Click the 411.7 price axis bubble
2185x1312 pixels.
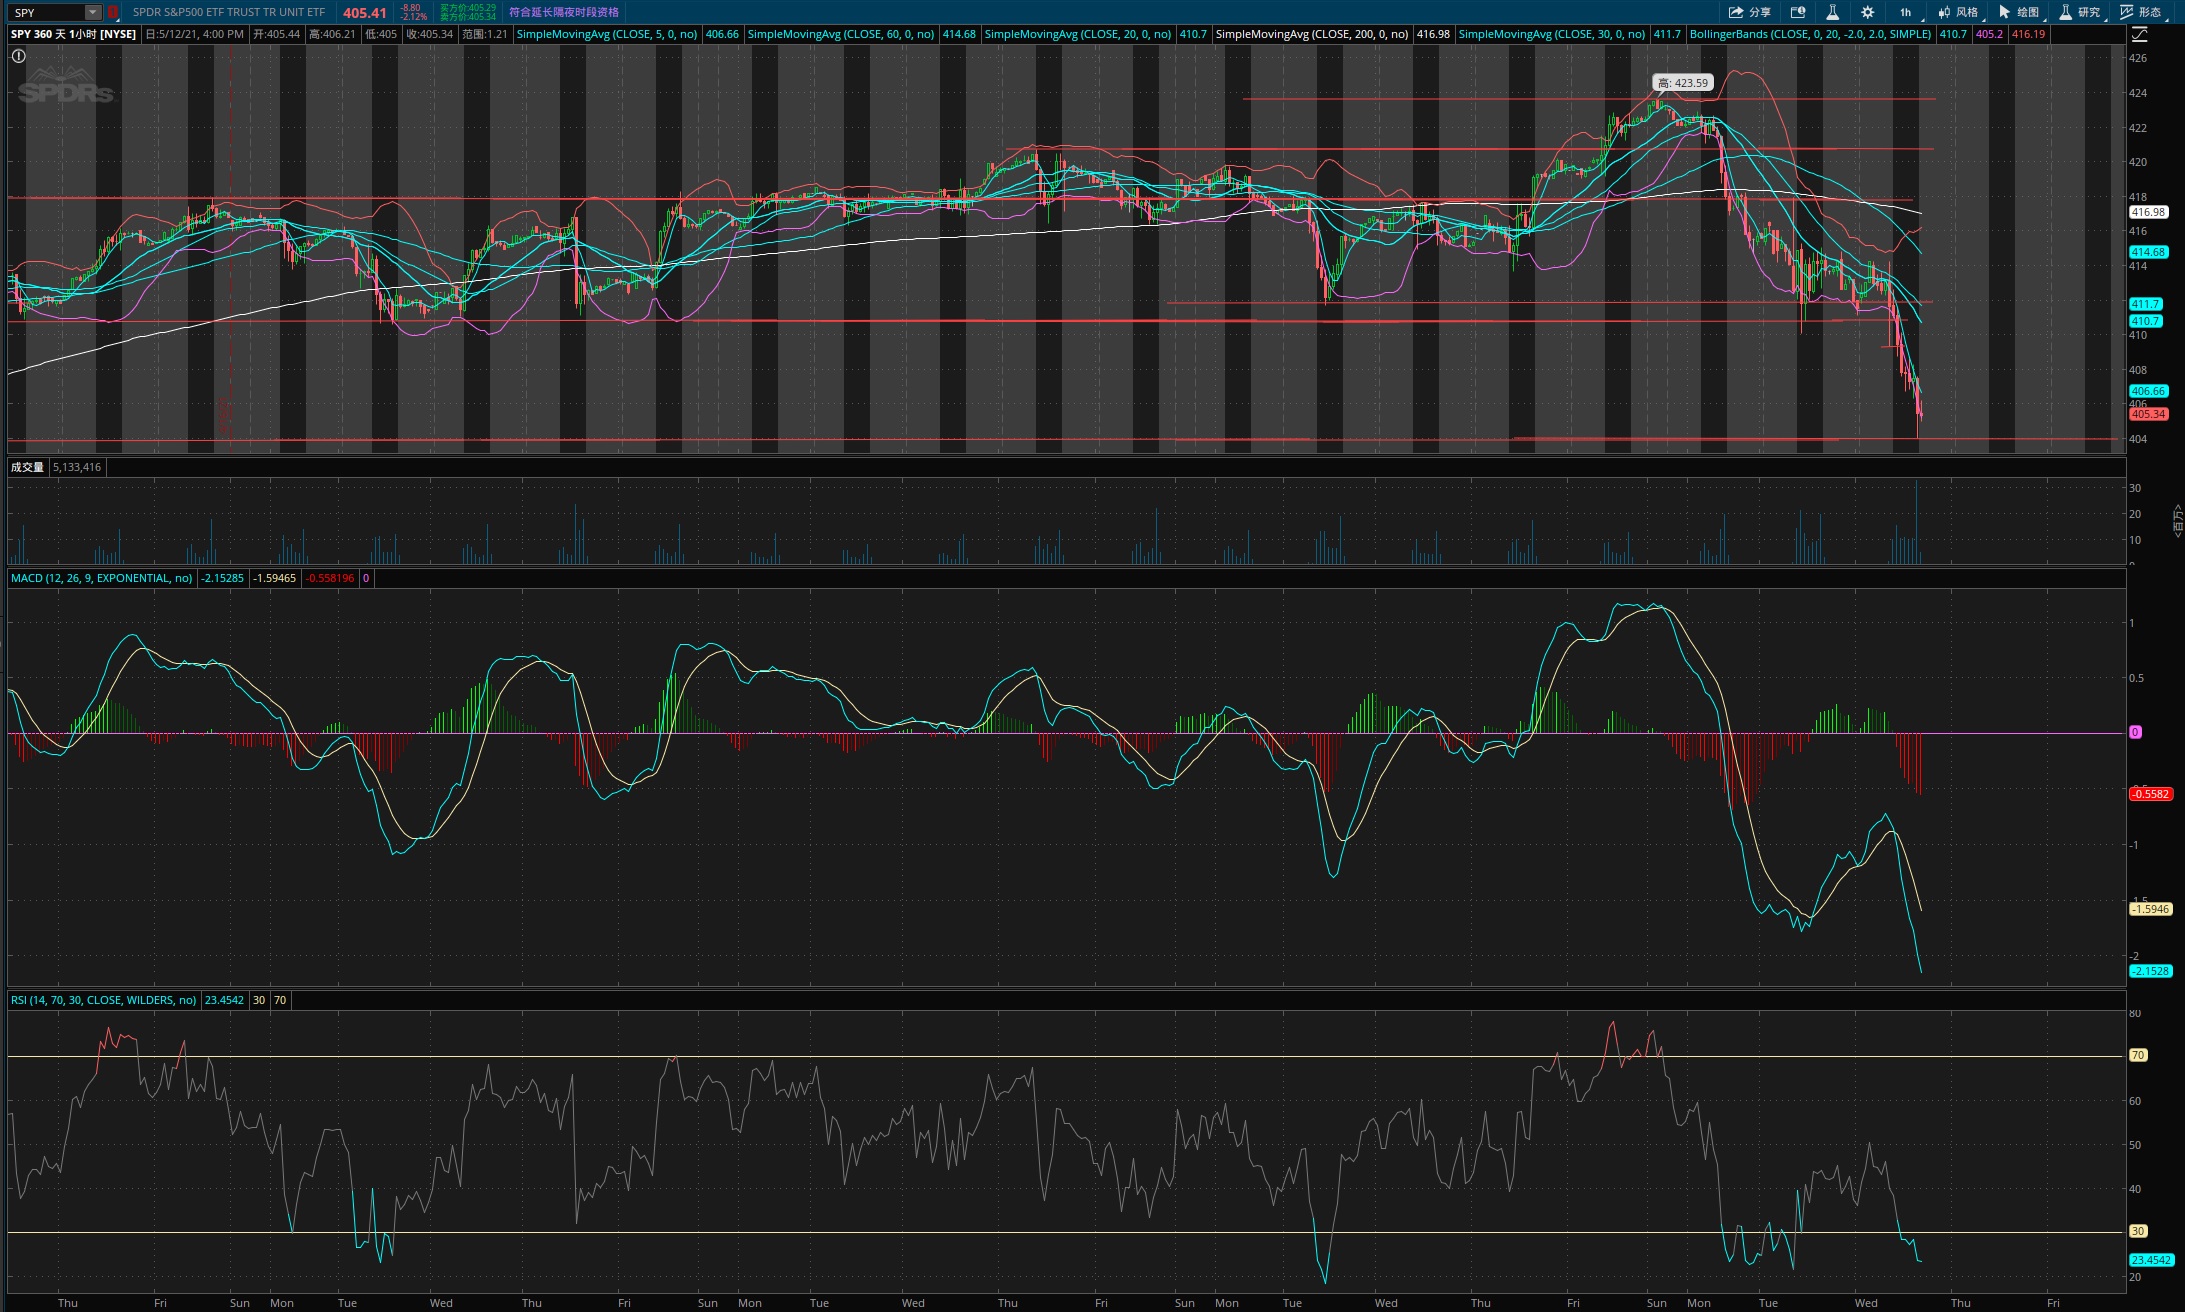[2146, 304]
